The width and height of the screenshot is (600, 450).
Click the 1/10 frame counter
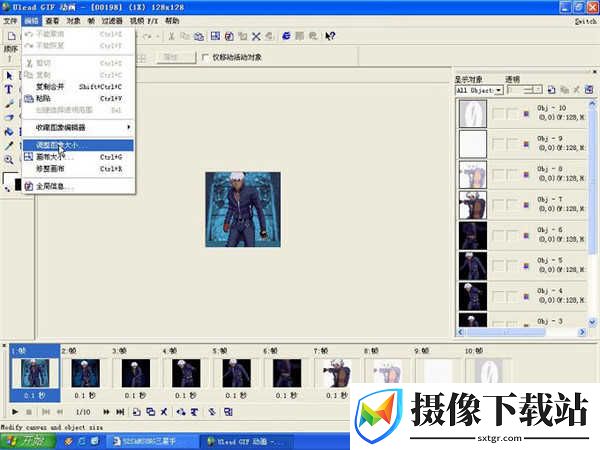83,412
